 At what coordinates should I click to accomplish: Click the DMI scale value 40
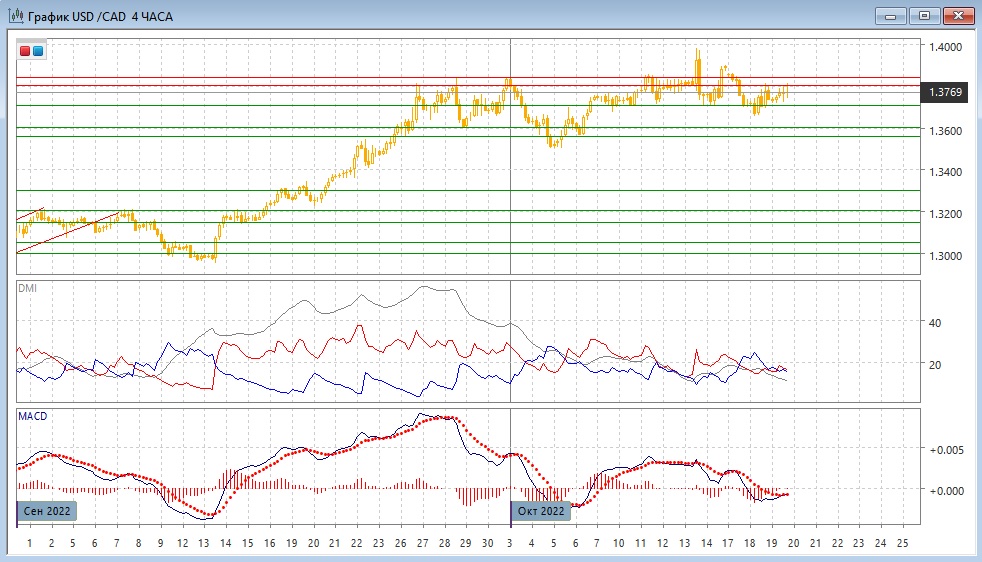coord(936,323)
